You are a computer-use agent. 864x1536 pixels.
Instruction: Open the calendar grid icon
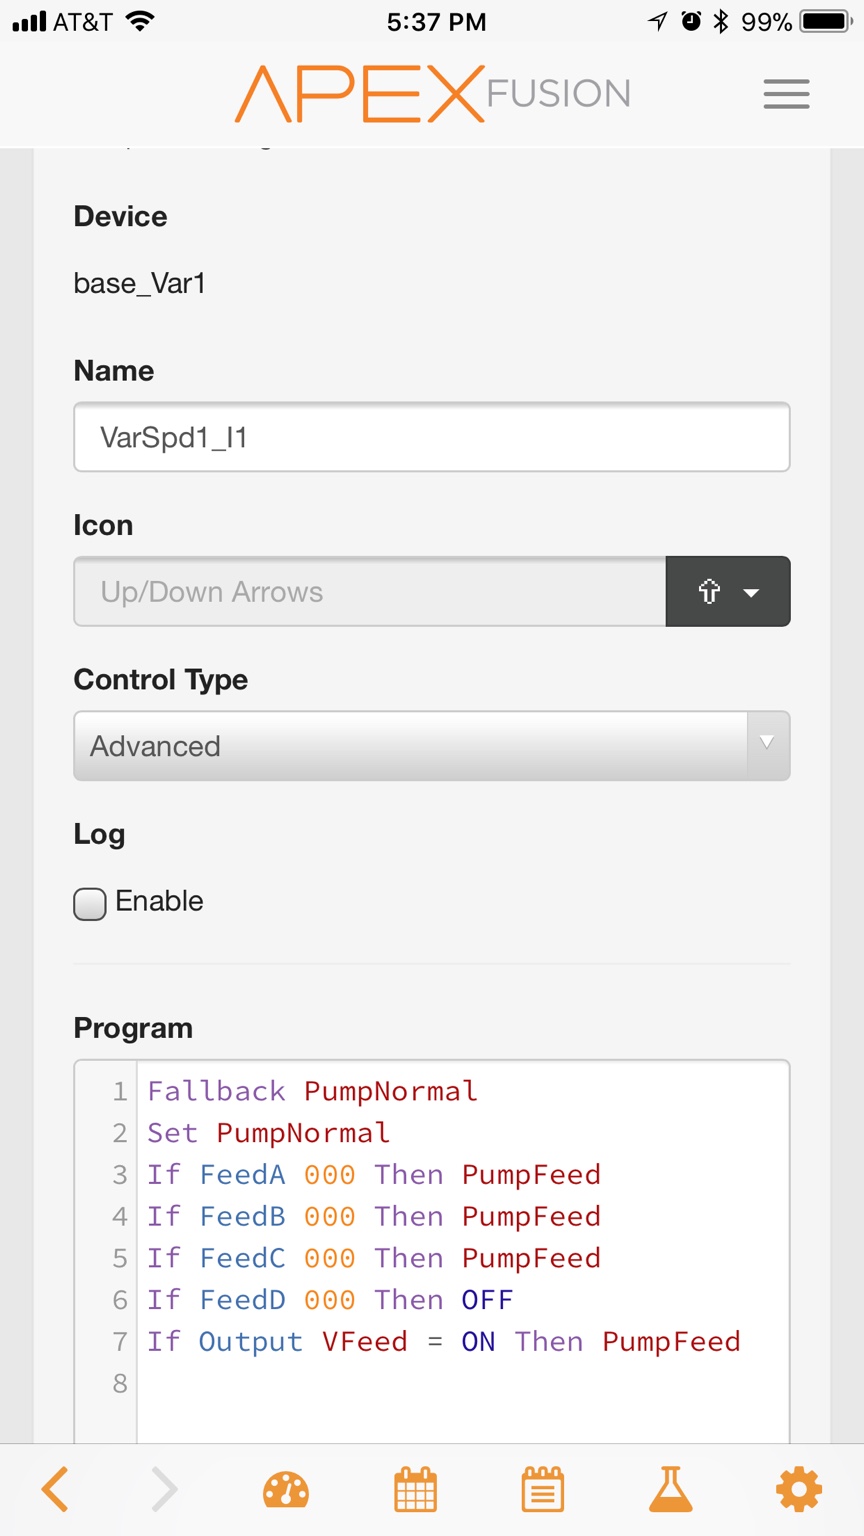(416, 1490)
